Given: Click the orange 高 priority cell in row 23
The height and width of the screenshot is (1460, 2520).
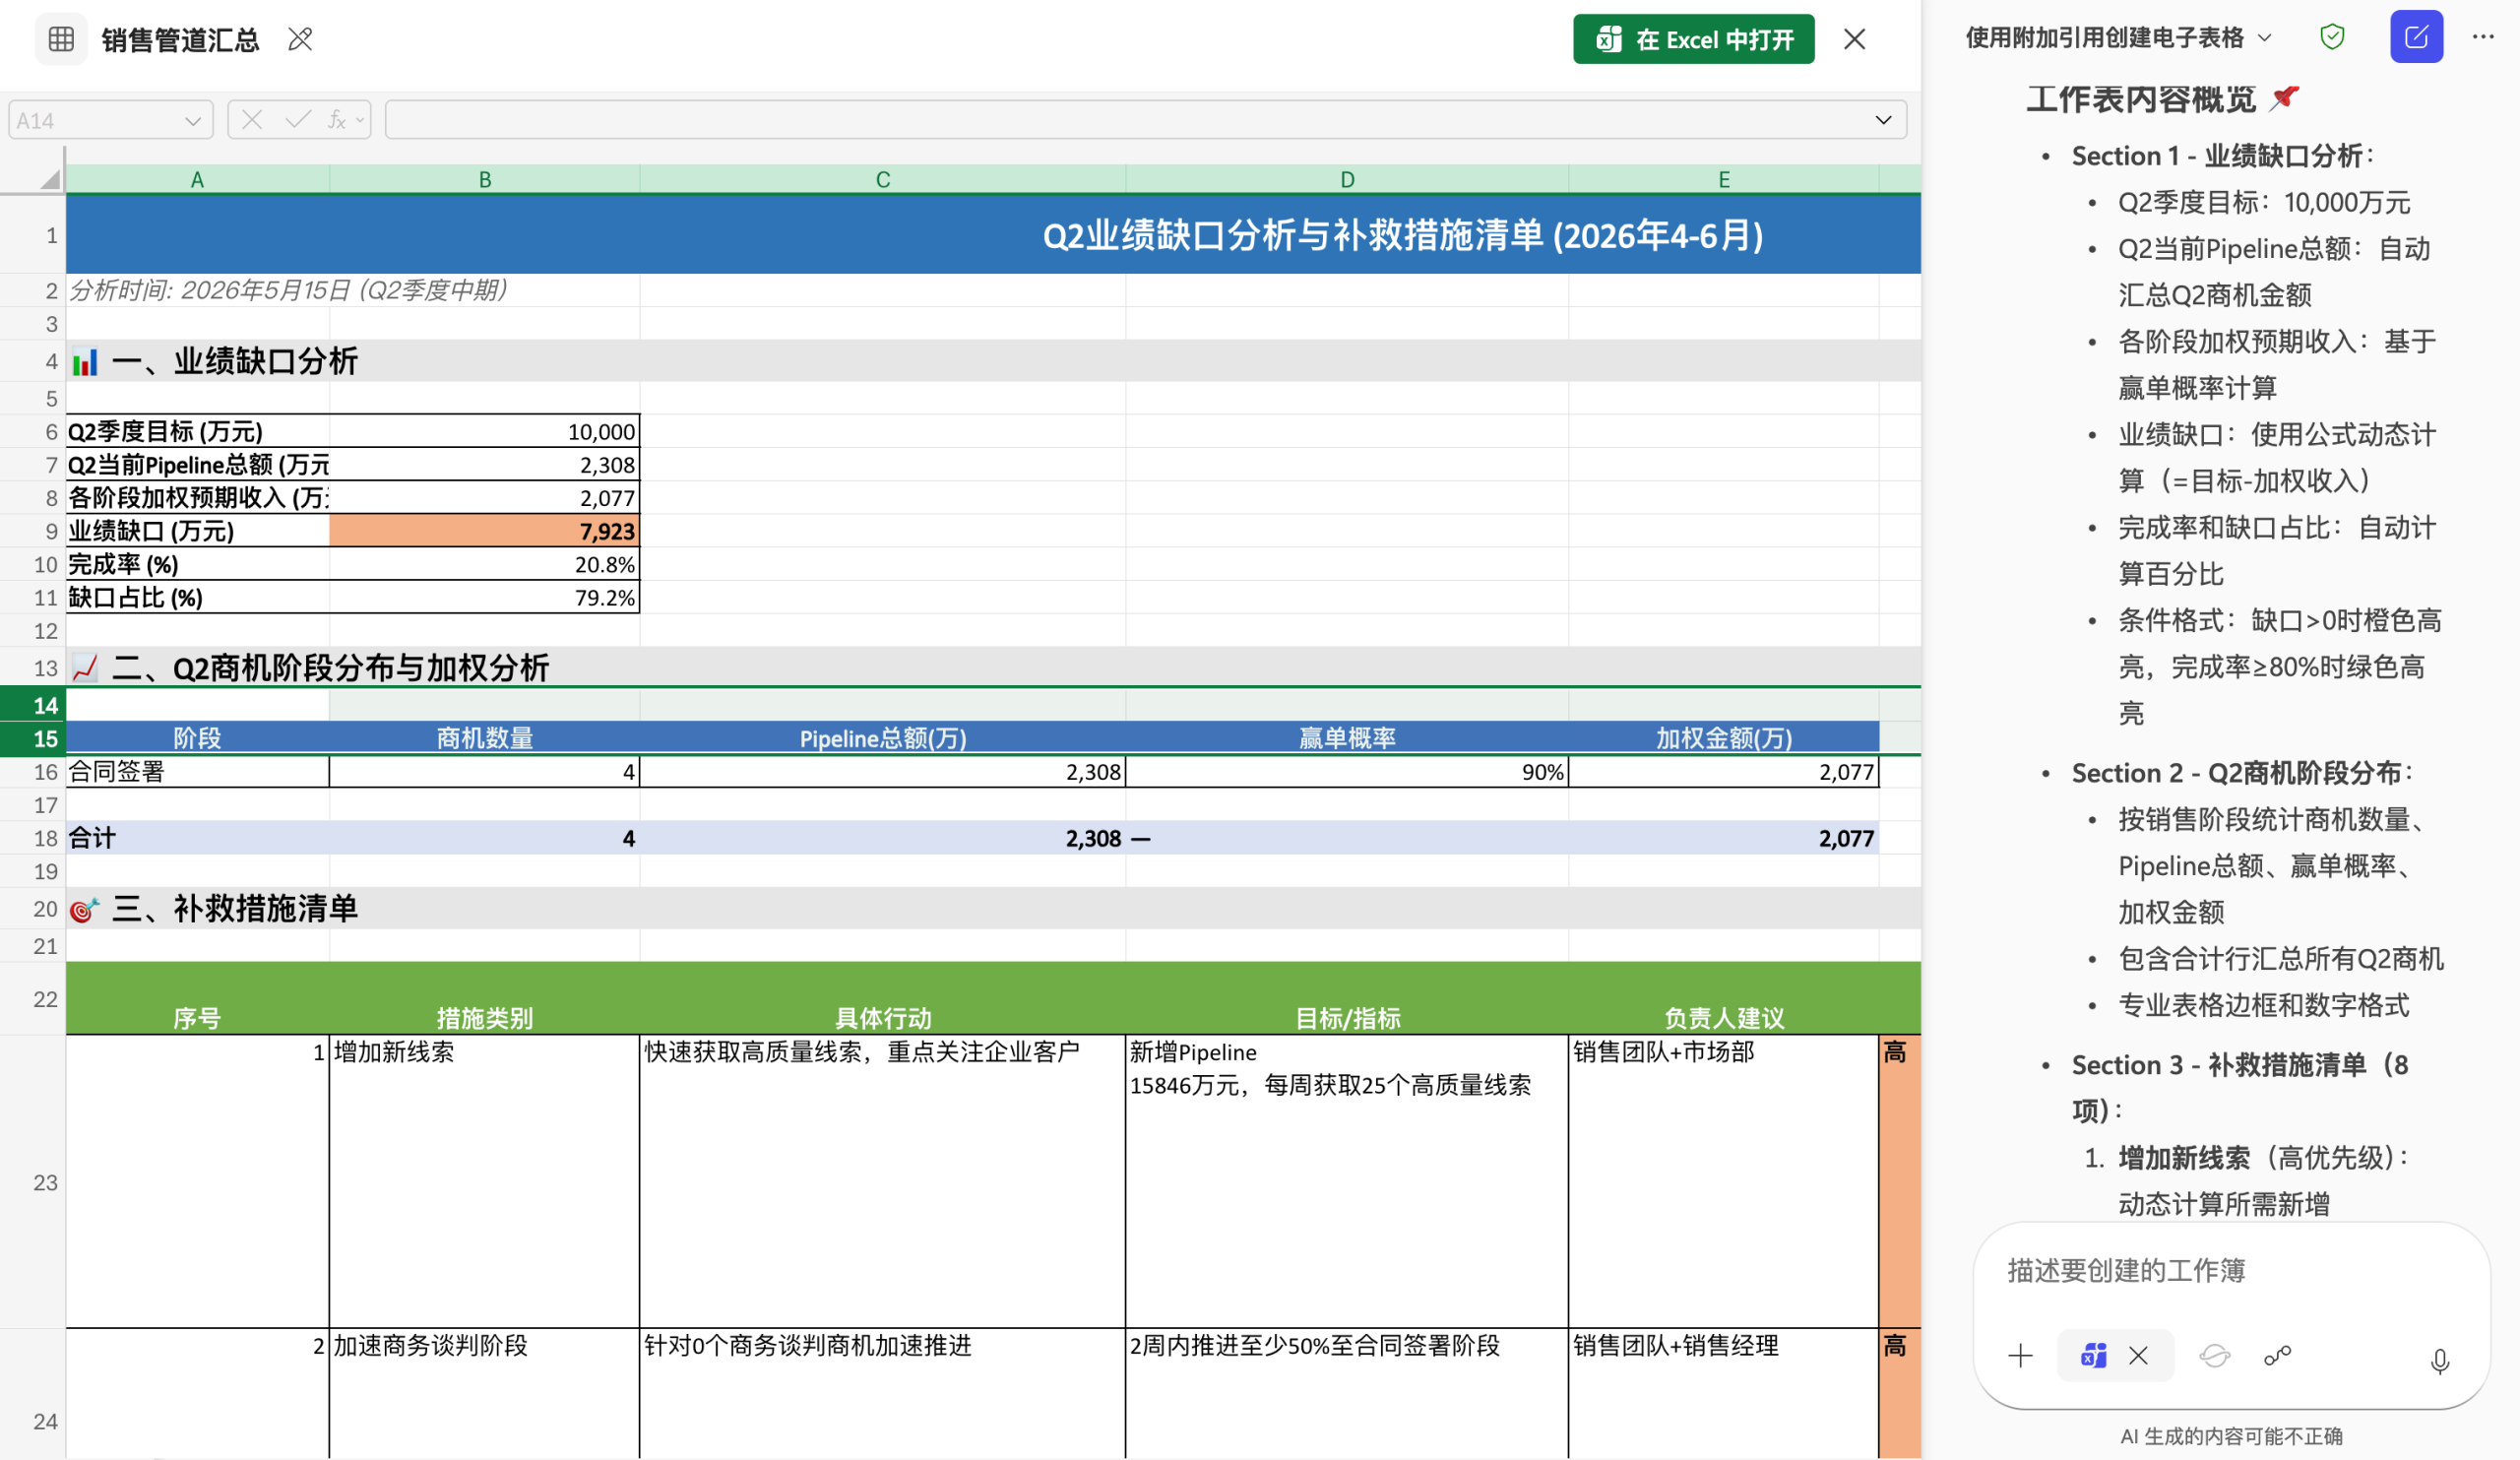Looking at the screenshot, I should tap(1899, 1182).
